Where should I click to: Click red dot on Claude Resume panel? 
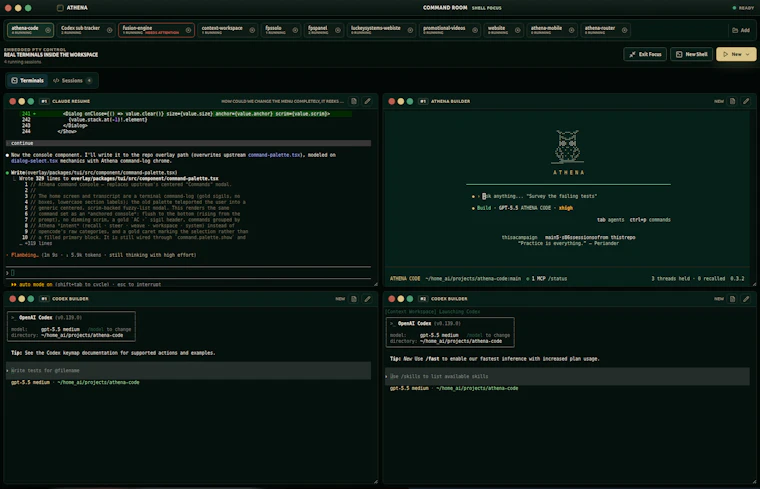13,101
